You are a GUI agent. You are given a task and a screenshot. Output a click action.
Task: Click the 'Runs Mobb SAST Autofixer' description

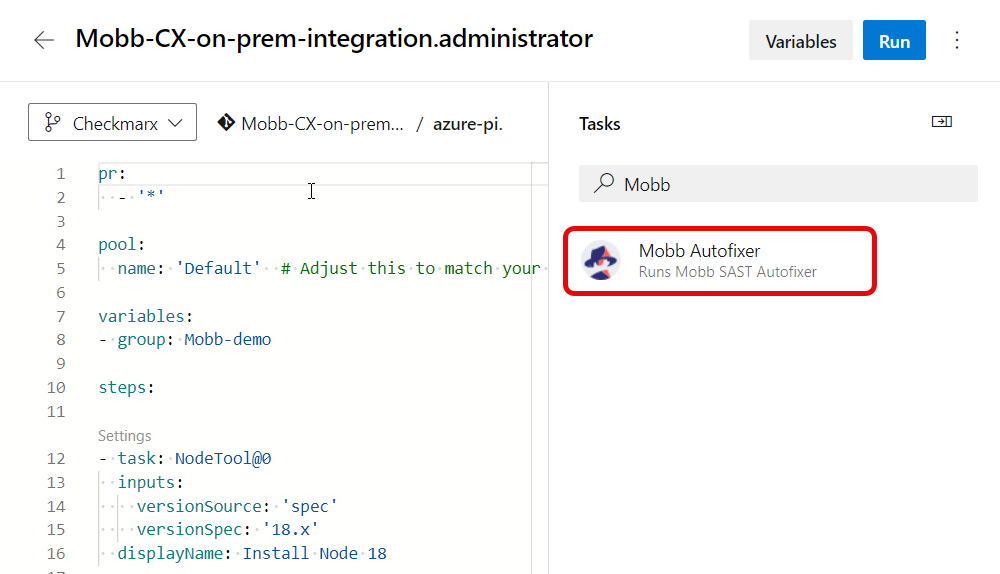coord(727,272)
